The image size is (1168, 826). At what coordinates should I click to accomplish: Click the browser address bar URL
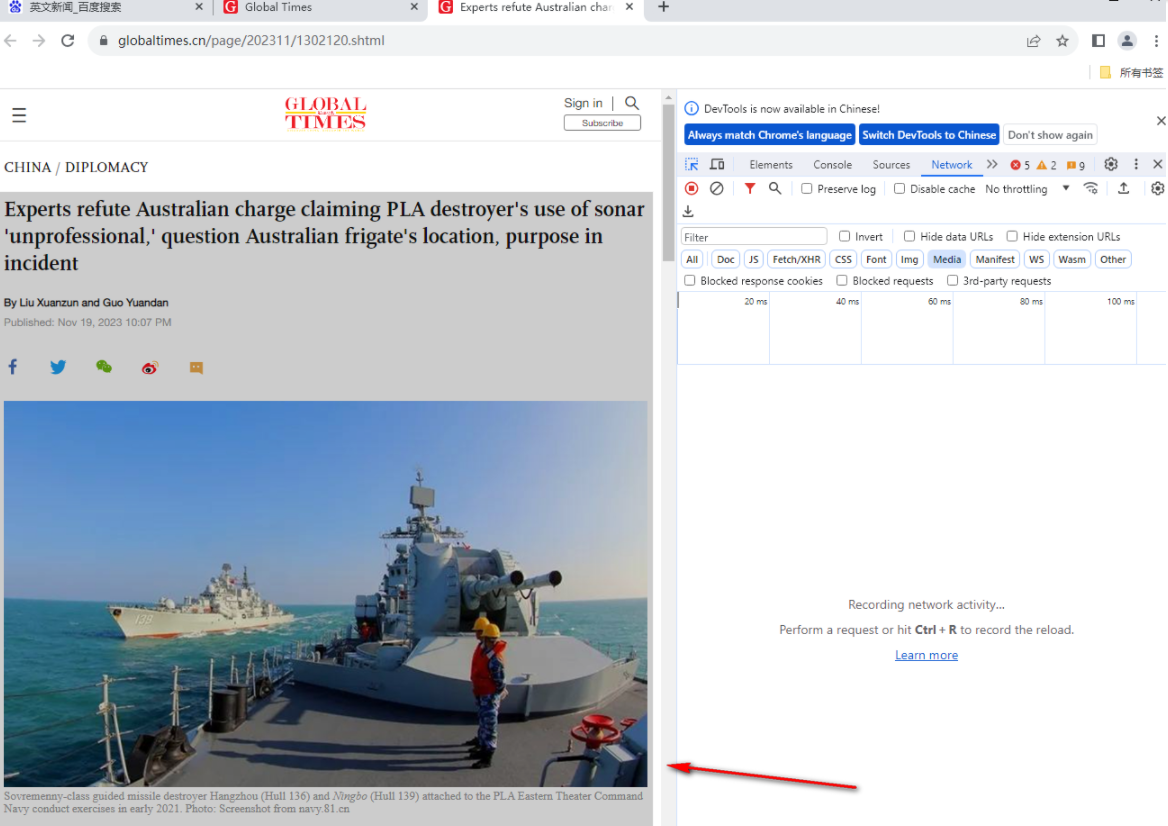[251, 41]
